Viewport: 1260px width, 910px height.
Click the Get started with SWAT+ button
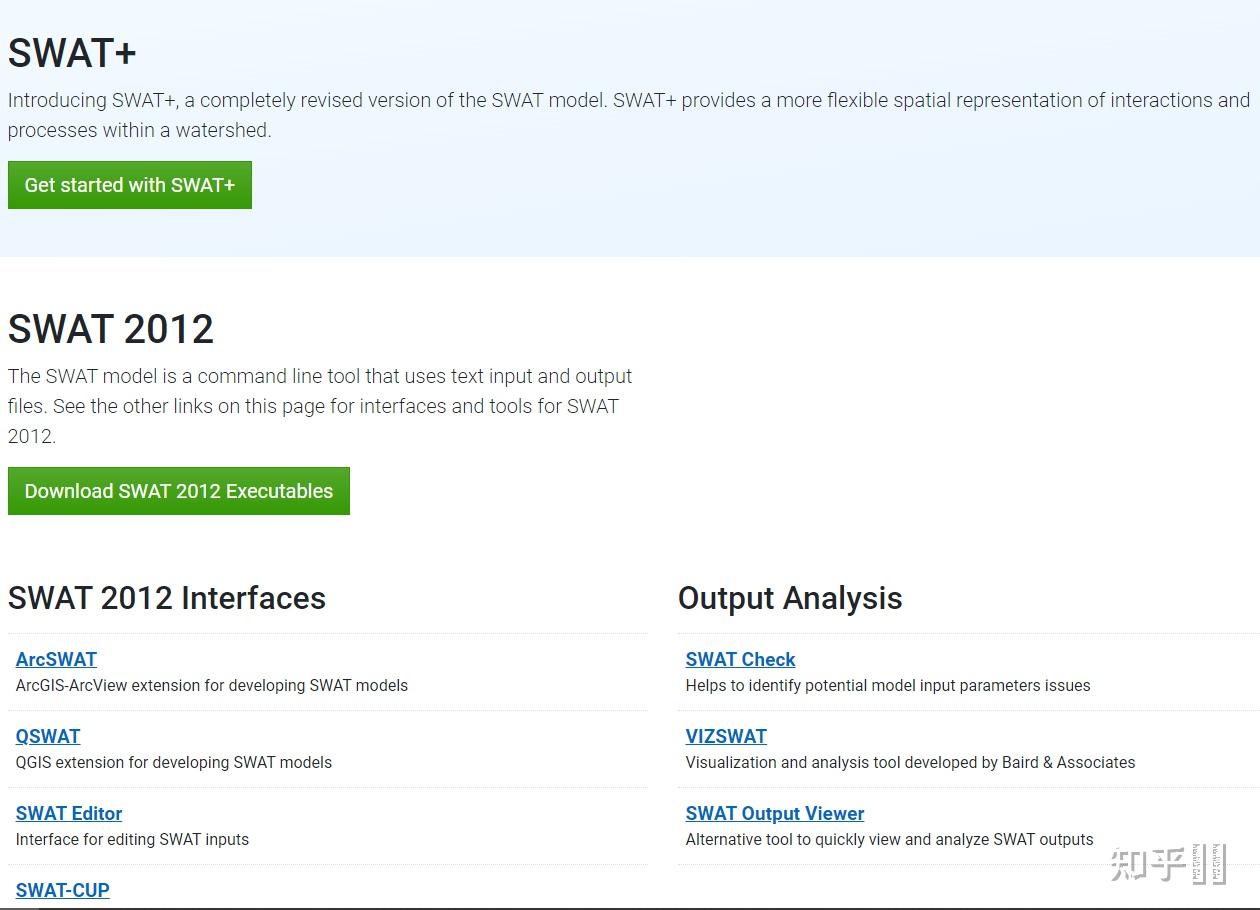tap(130, 185)
